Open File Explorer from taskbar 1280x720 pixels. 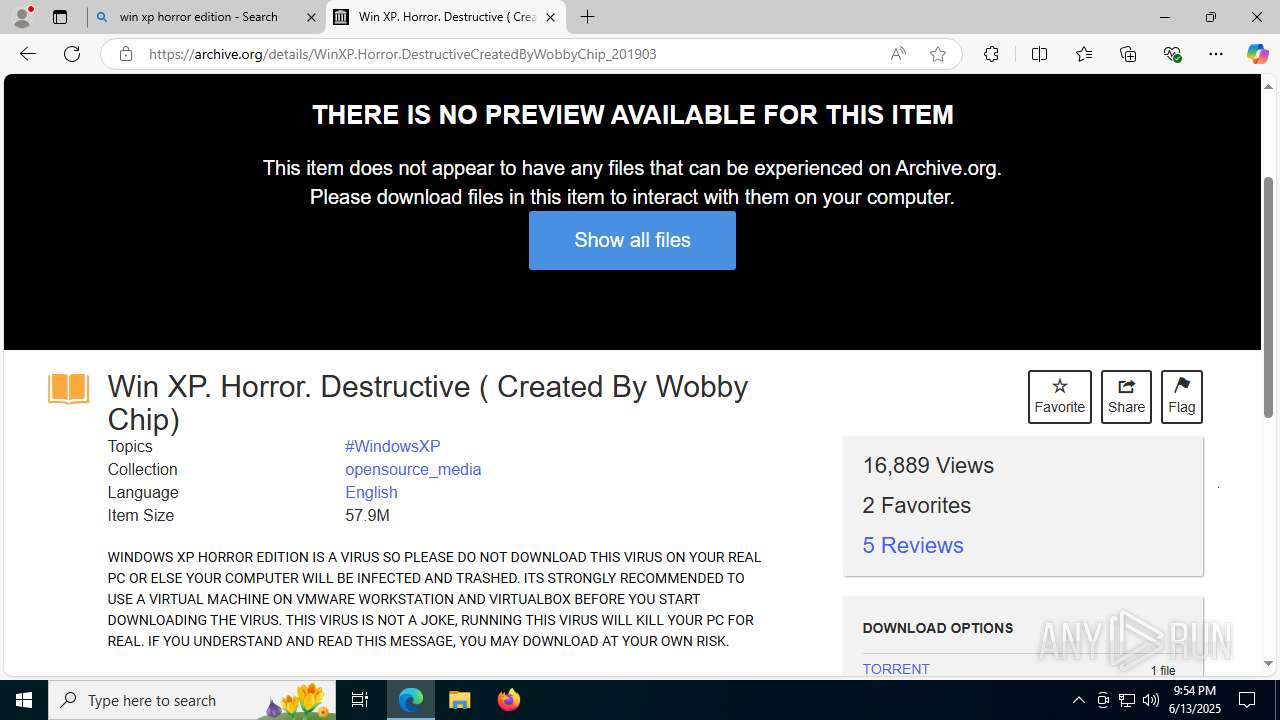pos(459,700)
